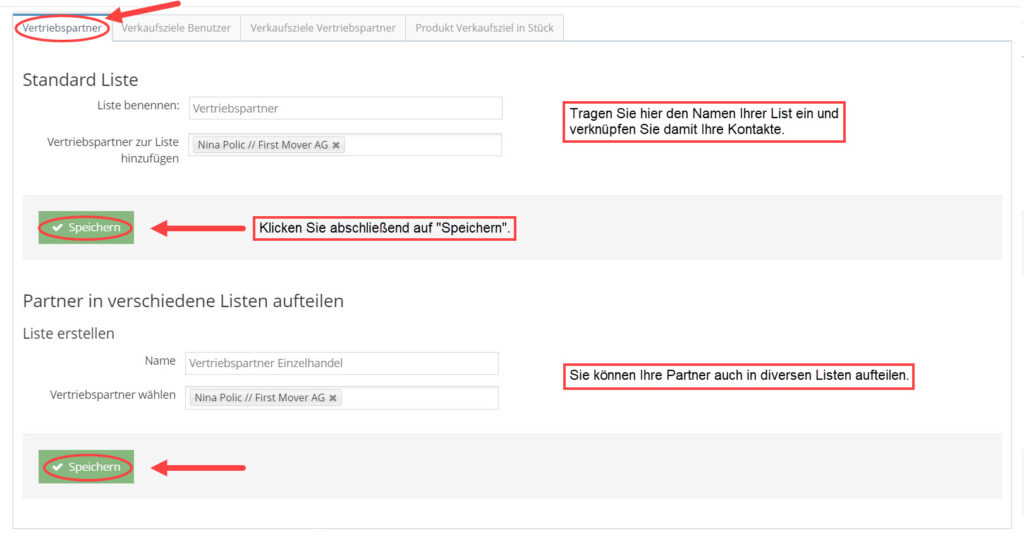Select Nina Polic chip in Standard Liste
Screen dimensions: 1024x534
[x=260, y=145]
